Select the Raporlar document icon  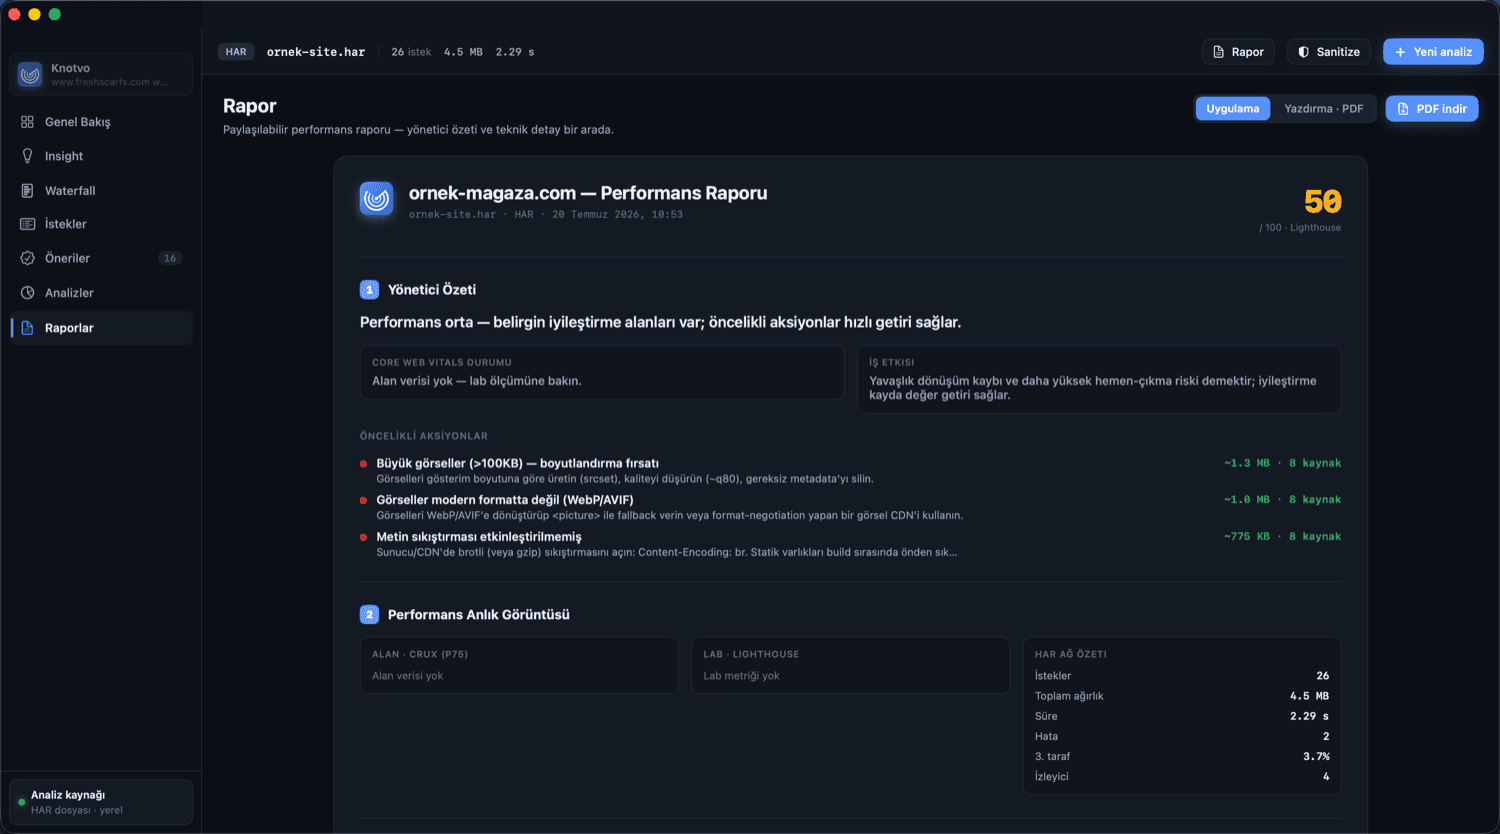point(28,328)
